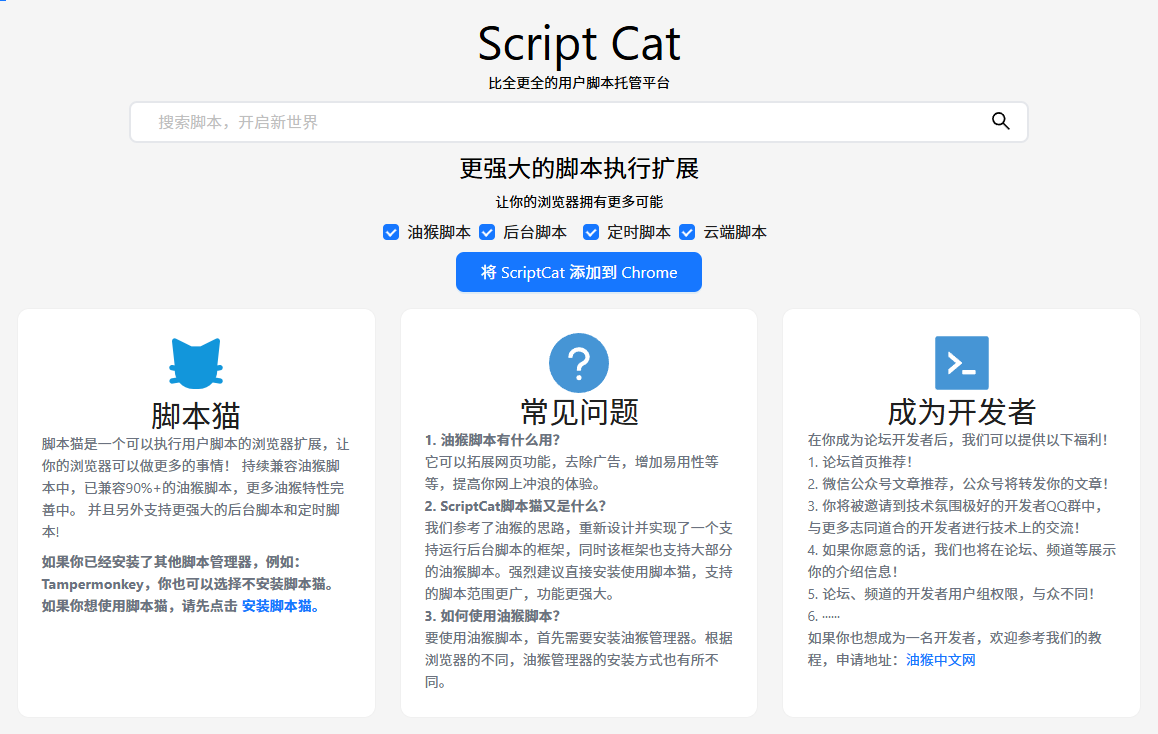
Task: Open the 安装脚本猫 link
Action: (281, 606)
